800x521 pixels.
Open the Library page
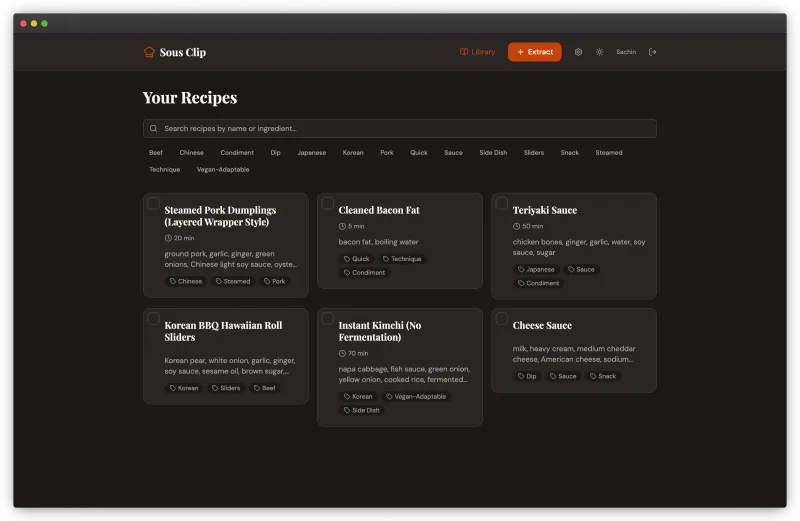(x=478, y=52)
